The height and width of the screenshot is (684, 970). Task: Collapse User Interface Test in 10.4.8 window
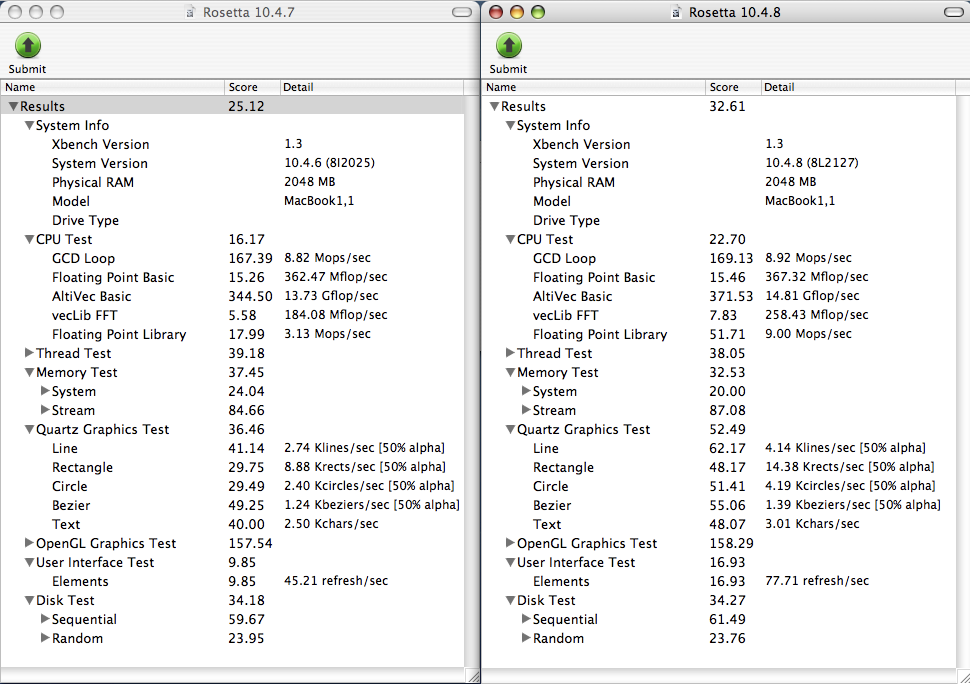510,562
